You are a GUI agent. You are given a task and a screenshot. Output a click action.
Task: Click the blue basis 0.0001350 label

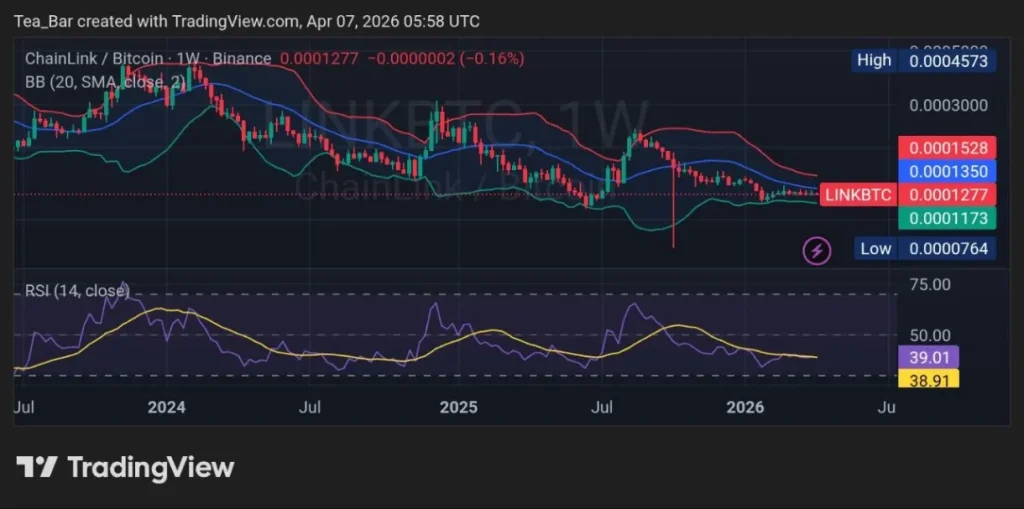[947, 171]
